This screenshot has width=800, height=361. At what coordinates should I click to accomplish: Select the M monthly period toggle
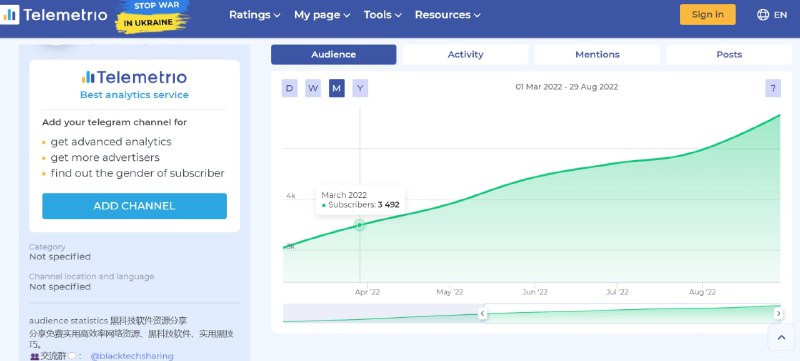point(336,88)
